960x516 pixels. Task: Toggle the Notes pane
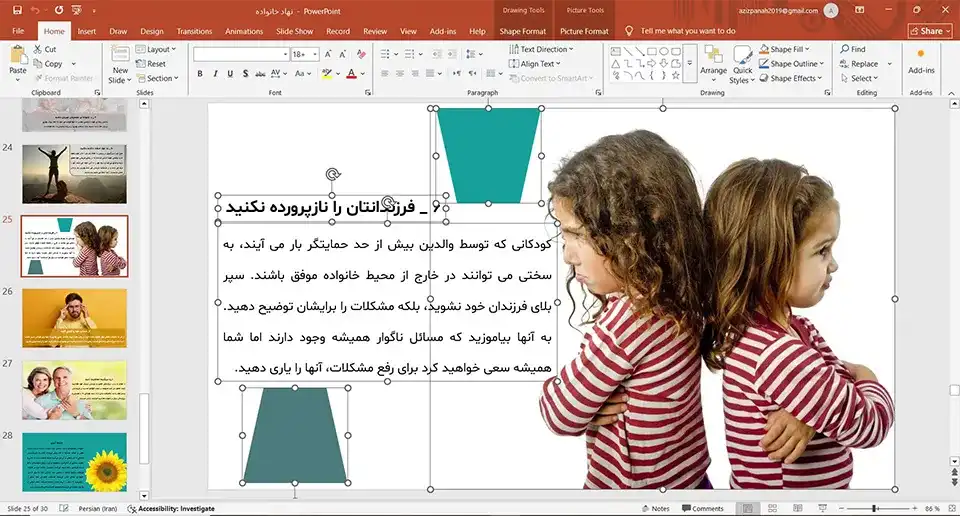tap(655, 509)
